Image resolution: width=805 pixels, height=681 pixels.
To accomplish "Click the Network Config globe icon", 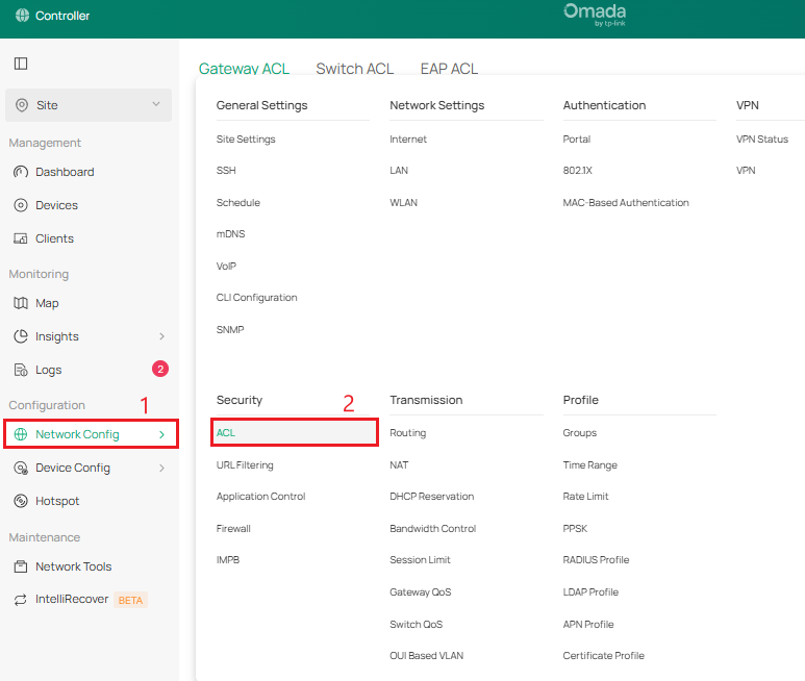I will 21,434.
